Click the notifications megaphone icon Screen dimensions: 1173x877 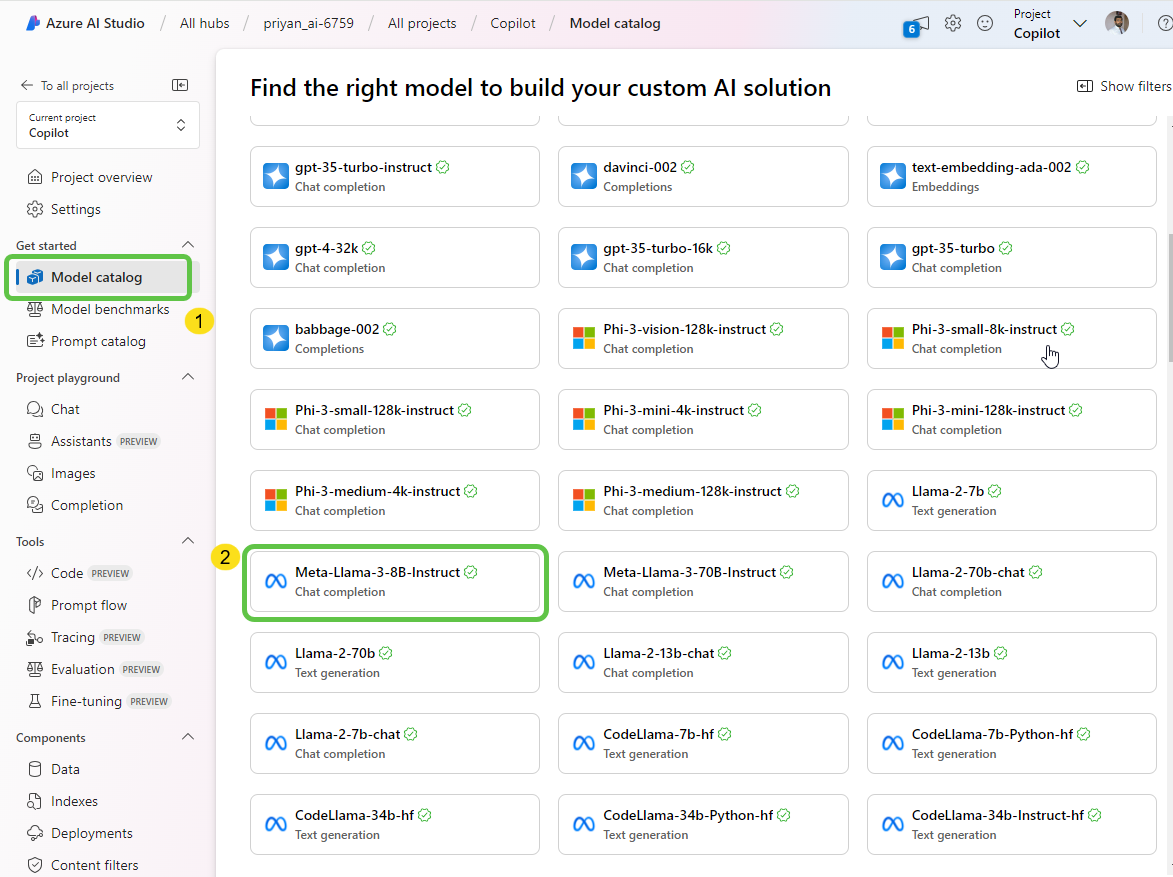917,25
